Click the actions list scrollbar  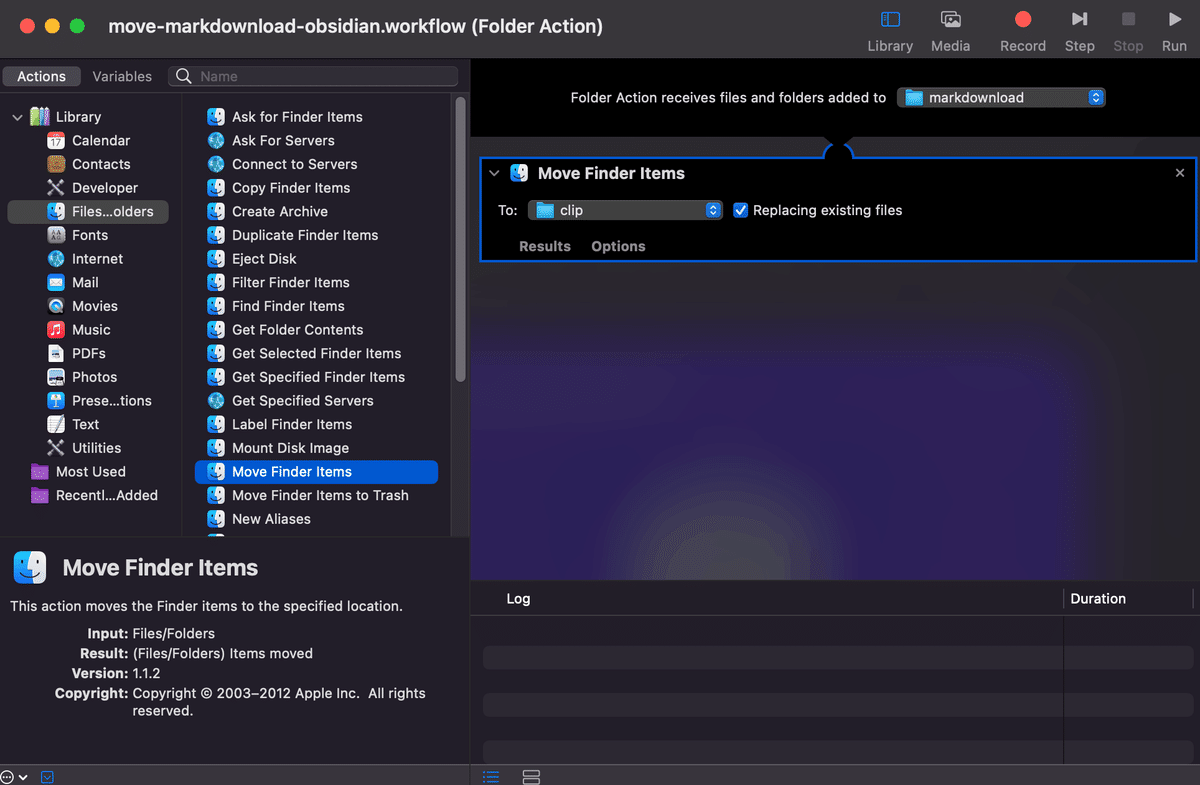click(460, 238)
